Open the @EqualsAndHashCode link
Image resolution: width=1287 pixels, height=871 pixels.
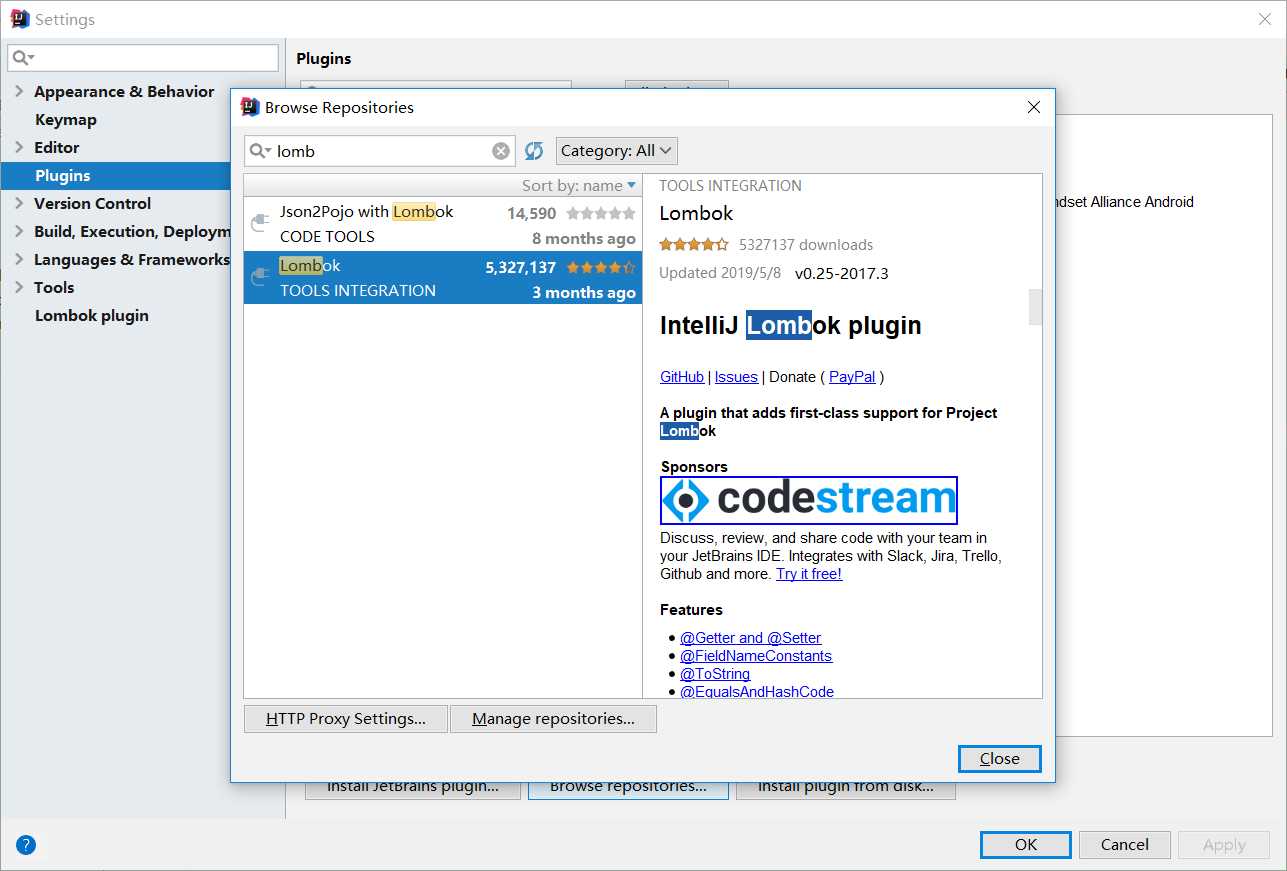pos(757,692)
